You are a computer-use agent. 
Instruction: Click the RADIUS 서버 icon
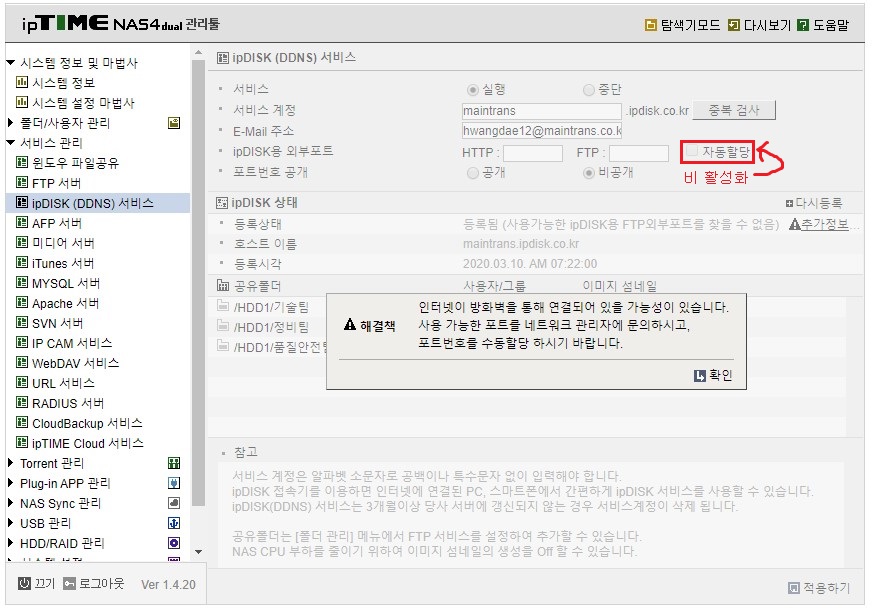click(22, 403)
